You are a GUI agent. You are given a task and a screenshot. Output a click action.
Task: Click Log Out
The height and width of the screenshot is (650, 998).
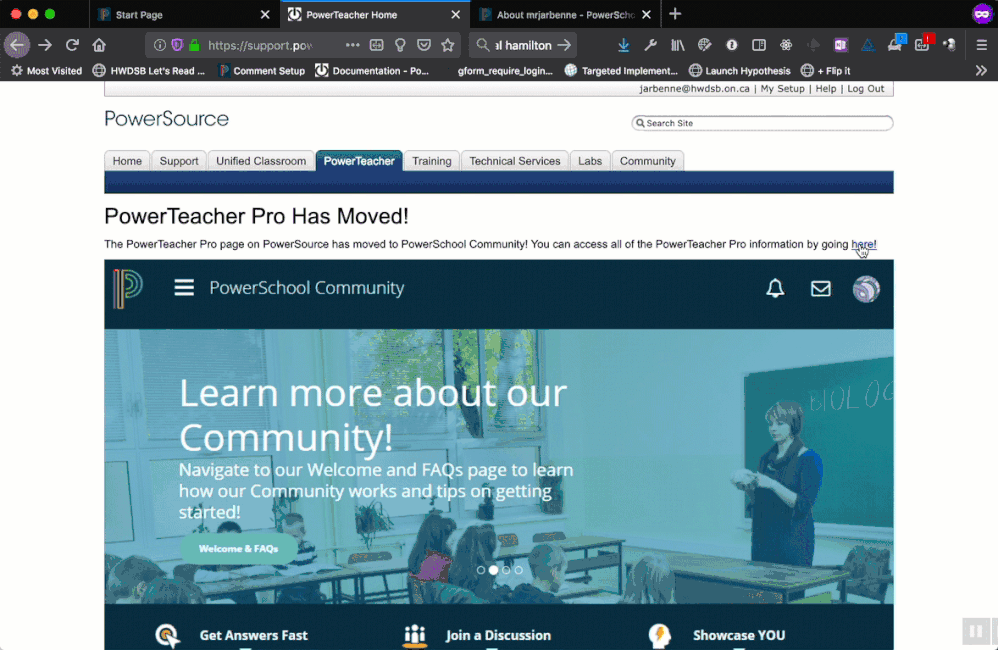pos(866,88)
